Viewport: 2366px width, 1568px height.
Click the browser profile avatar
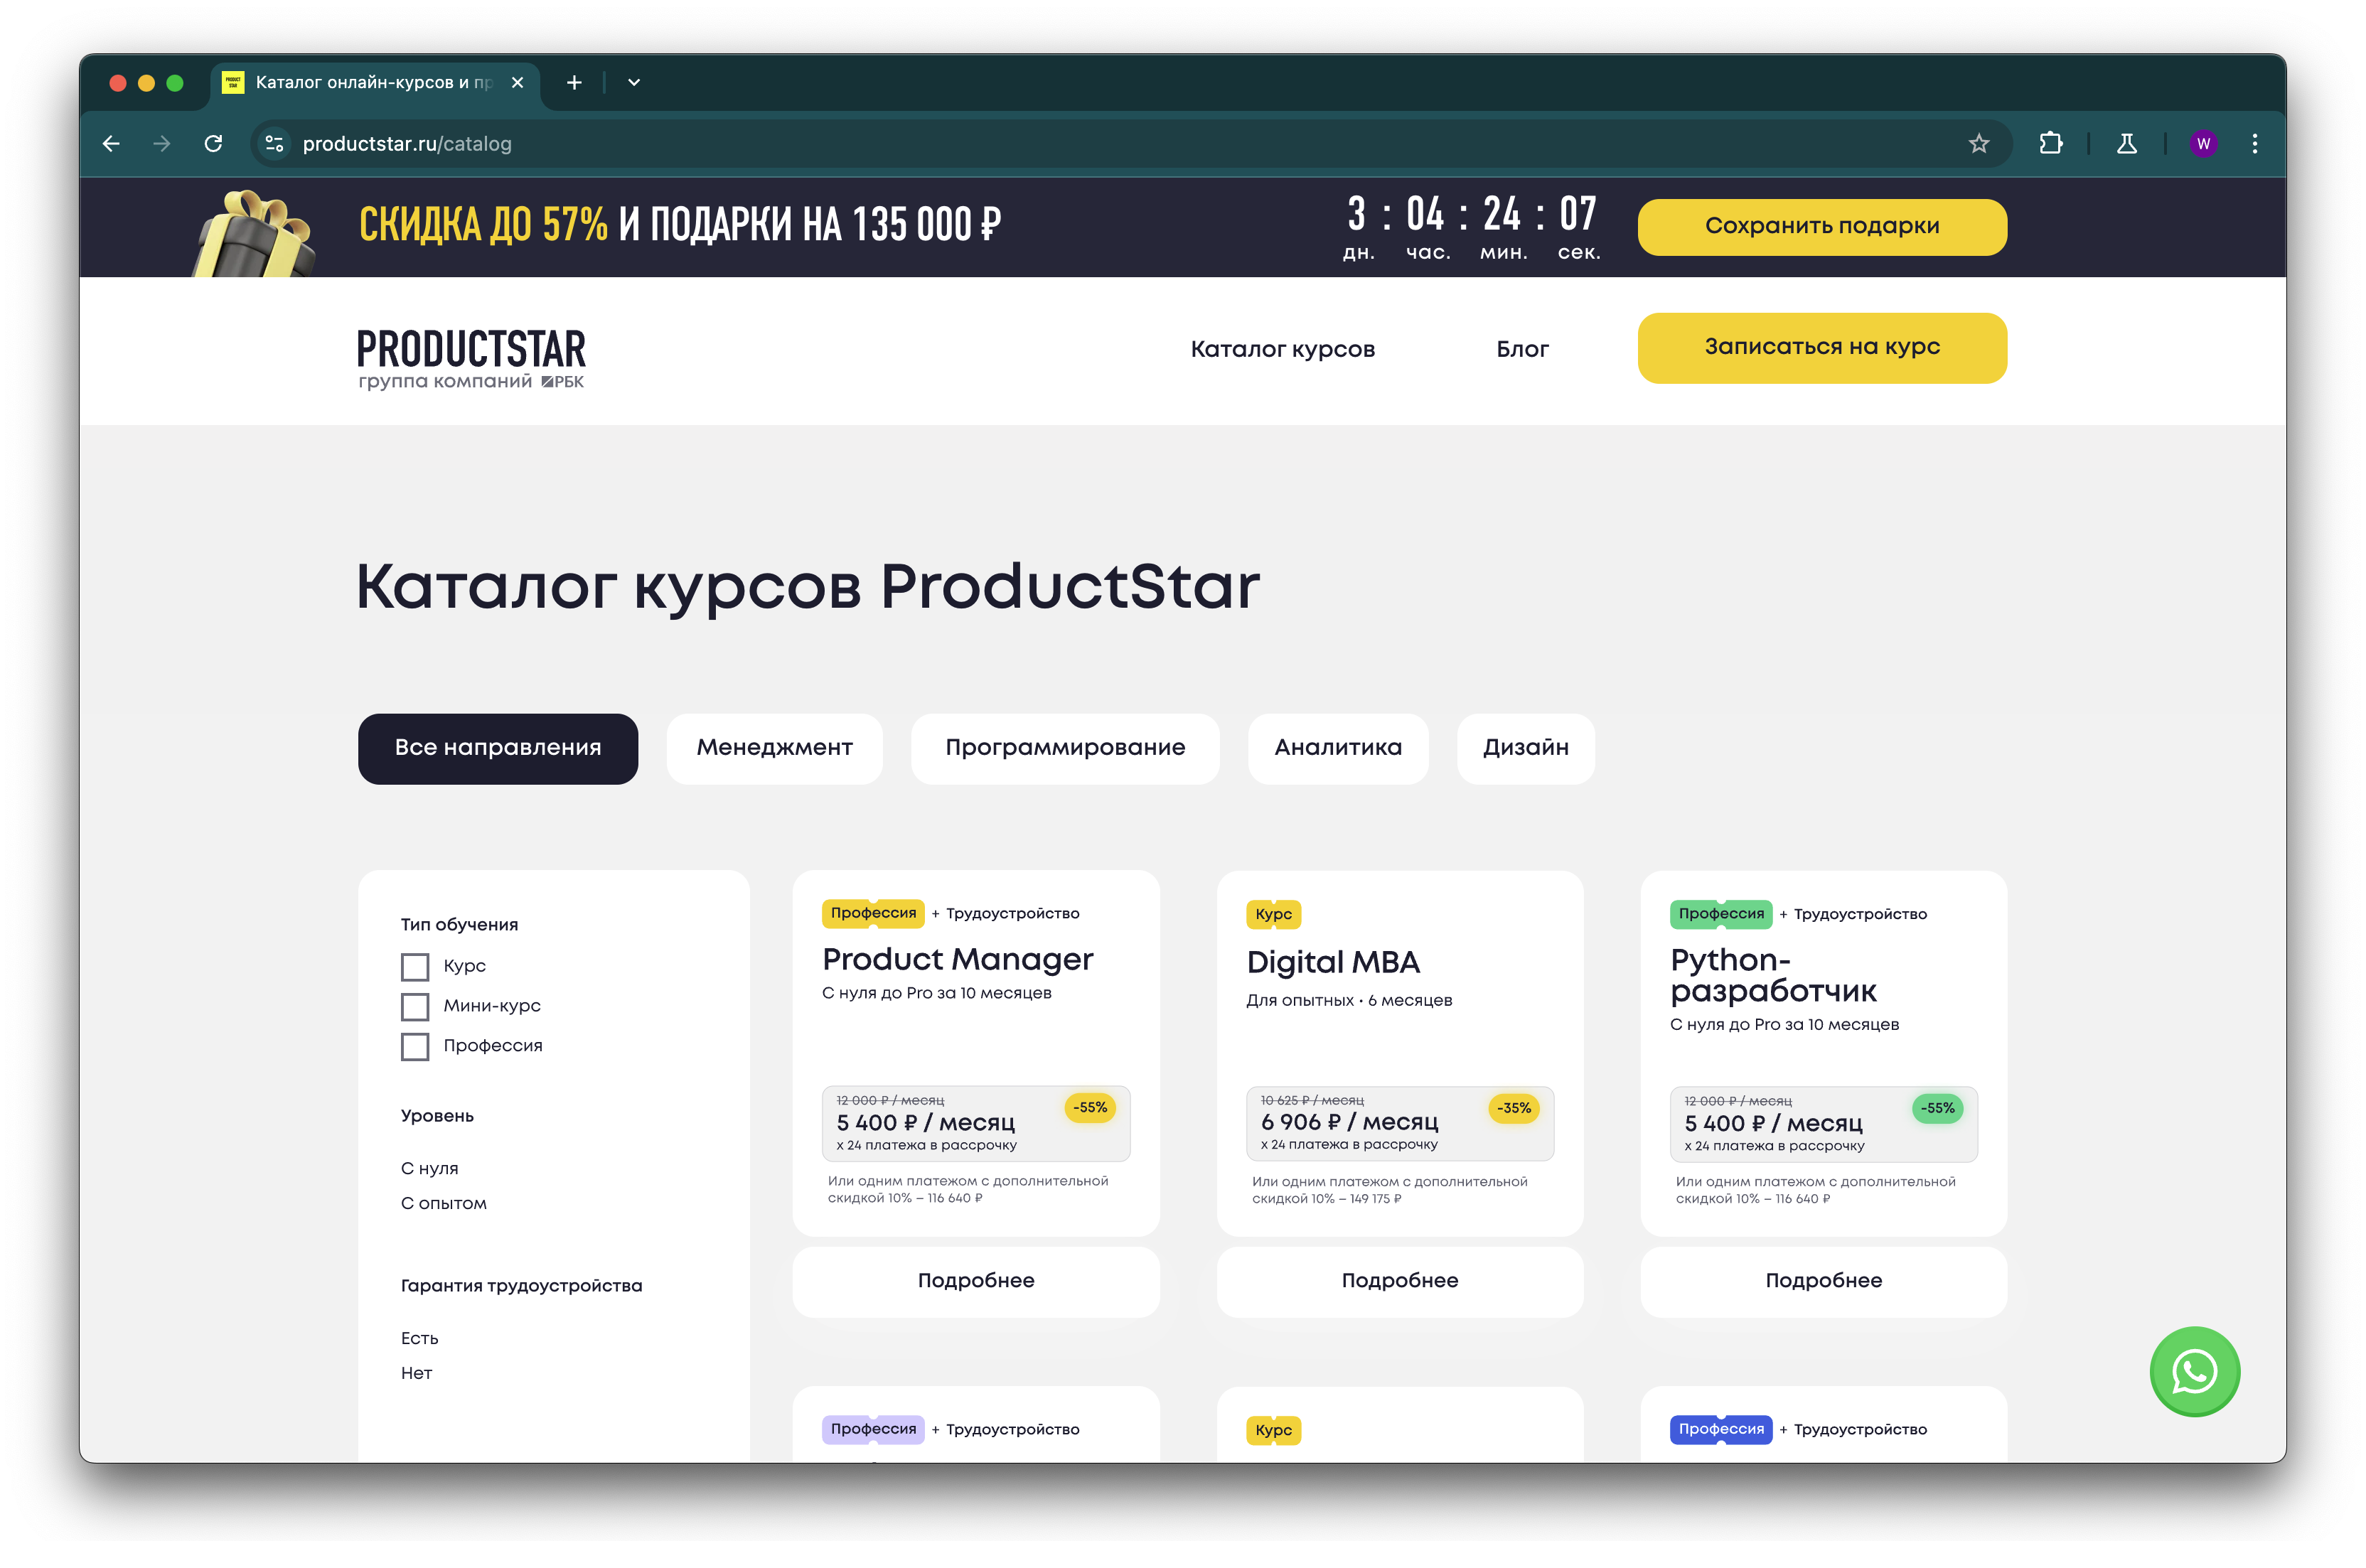coord(2203,143)
